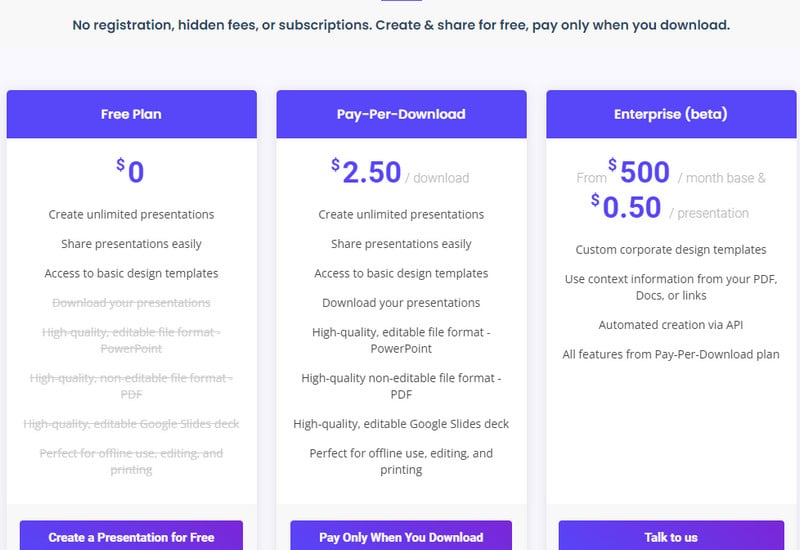Click the struck-through Download your presentations item
Viewport: 800px width, 550px height.
[131, 303]
